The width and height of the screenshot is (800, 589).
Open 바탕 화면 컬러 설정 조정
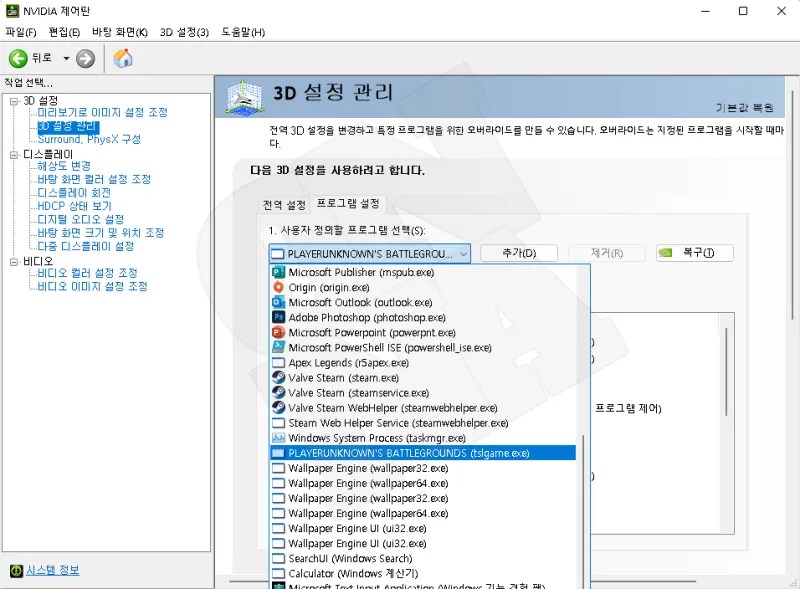(x=94, y=179)
